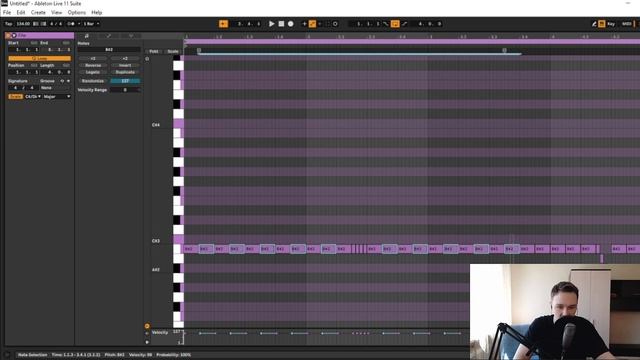Click the Session Record circle button
Viewport: 640px width, 360px height.
coord(335,24)
